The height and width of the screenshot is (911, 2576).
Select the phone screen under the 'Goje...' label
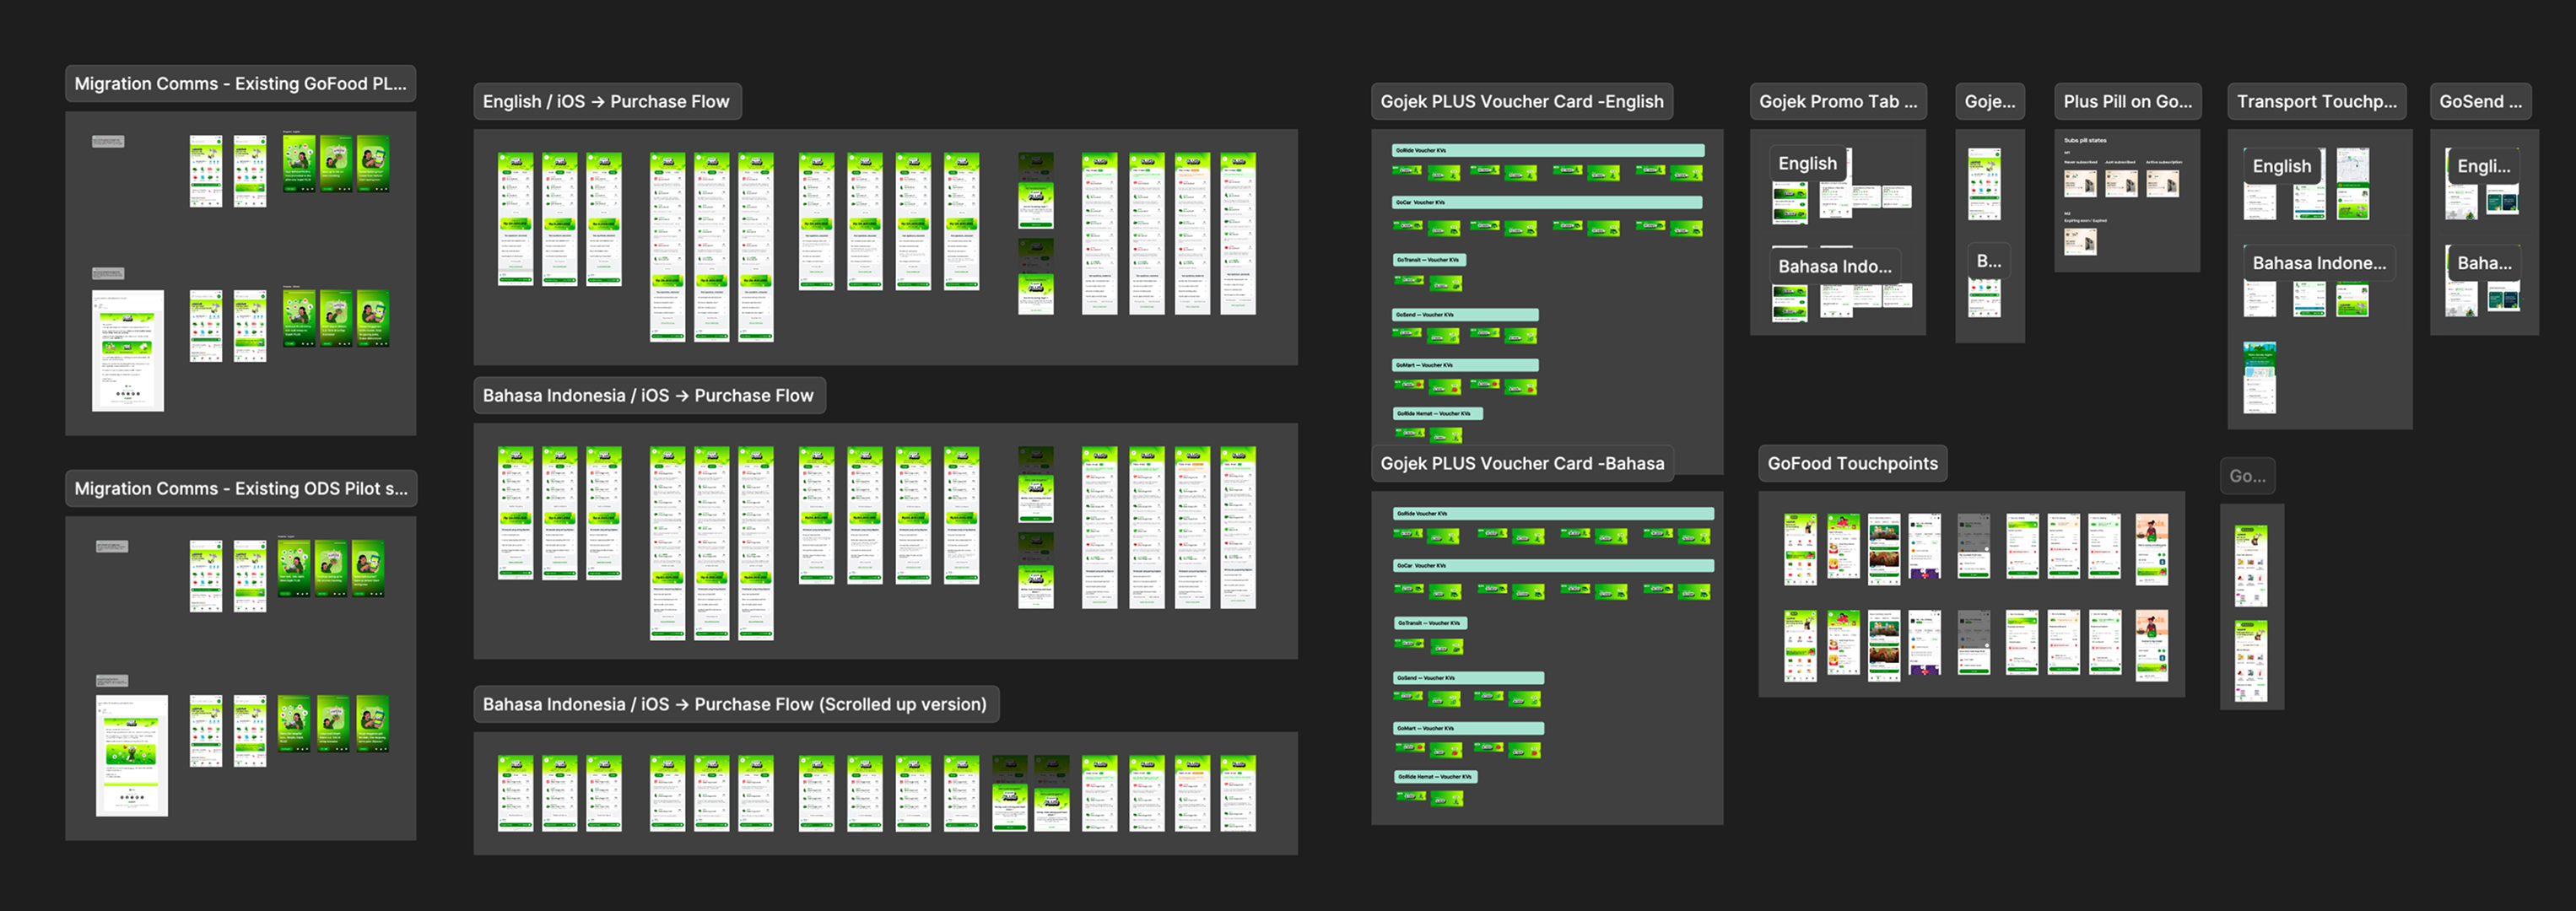(x=1985, y=184)
